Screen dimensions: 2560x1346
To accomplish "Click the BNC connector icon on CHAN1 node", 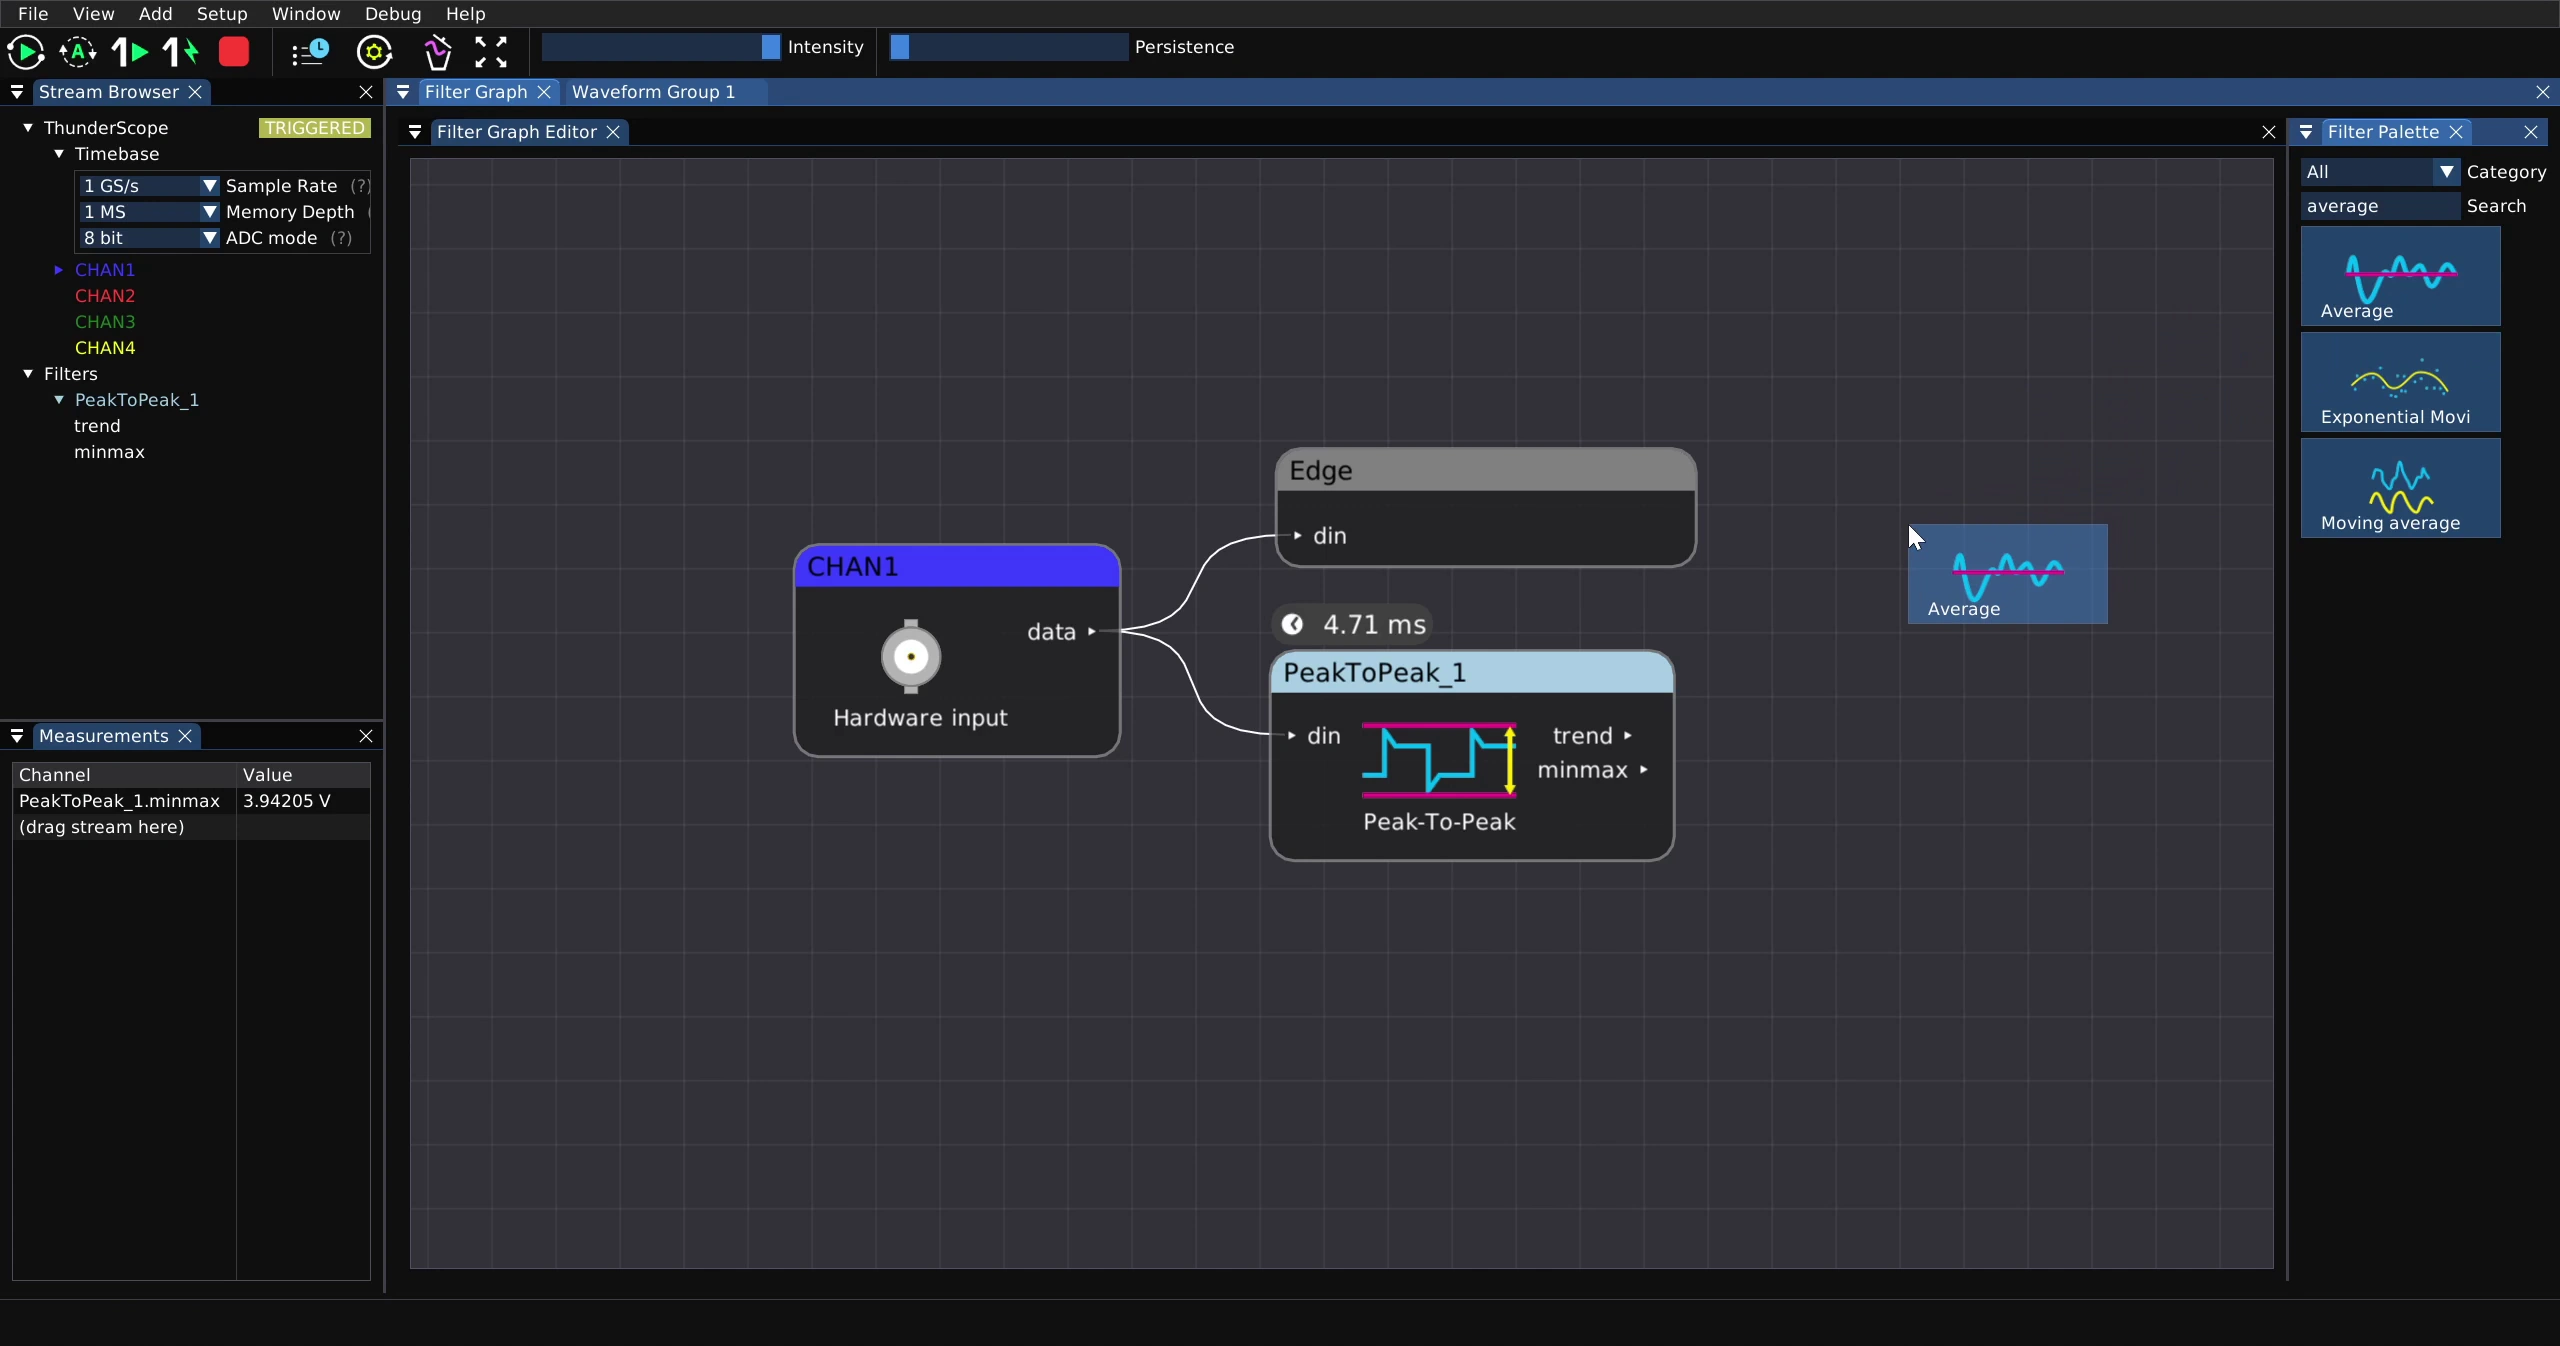I will (911, 657).
